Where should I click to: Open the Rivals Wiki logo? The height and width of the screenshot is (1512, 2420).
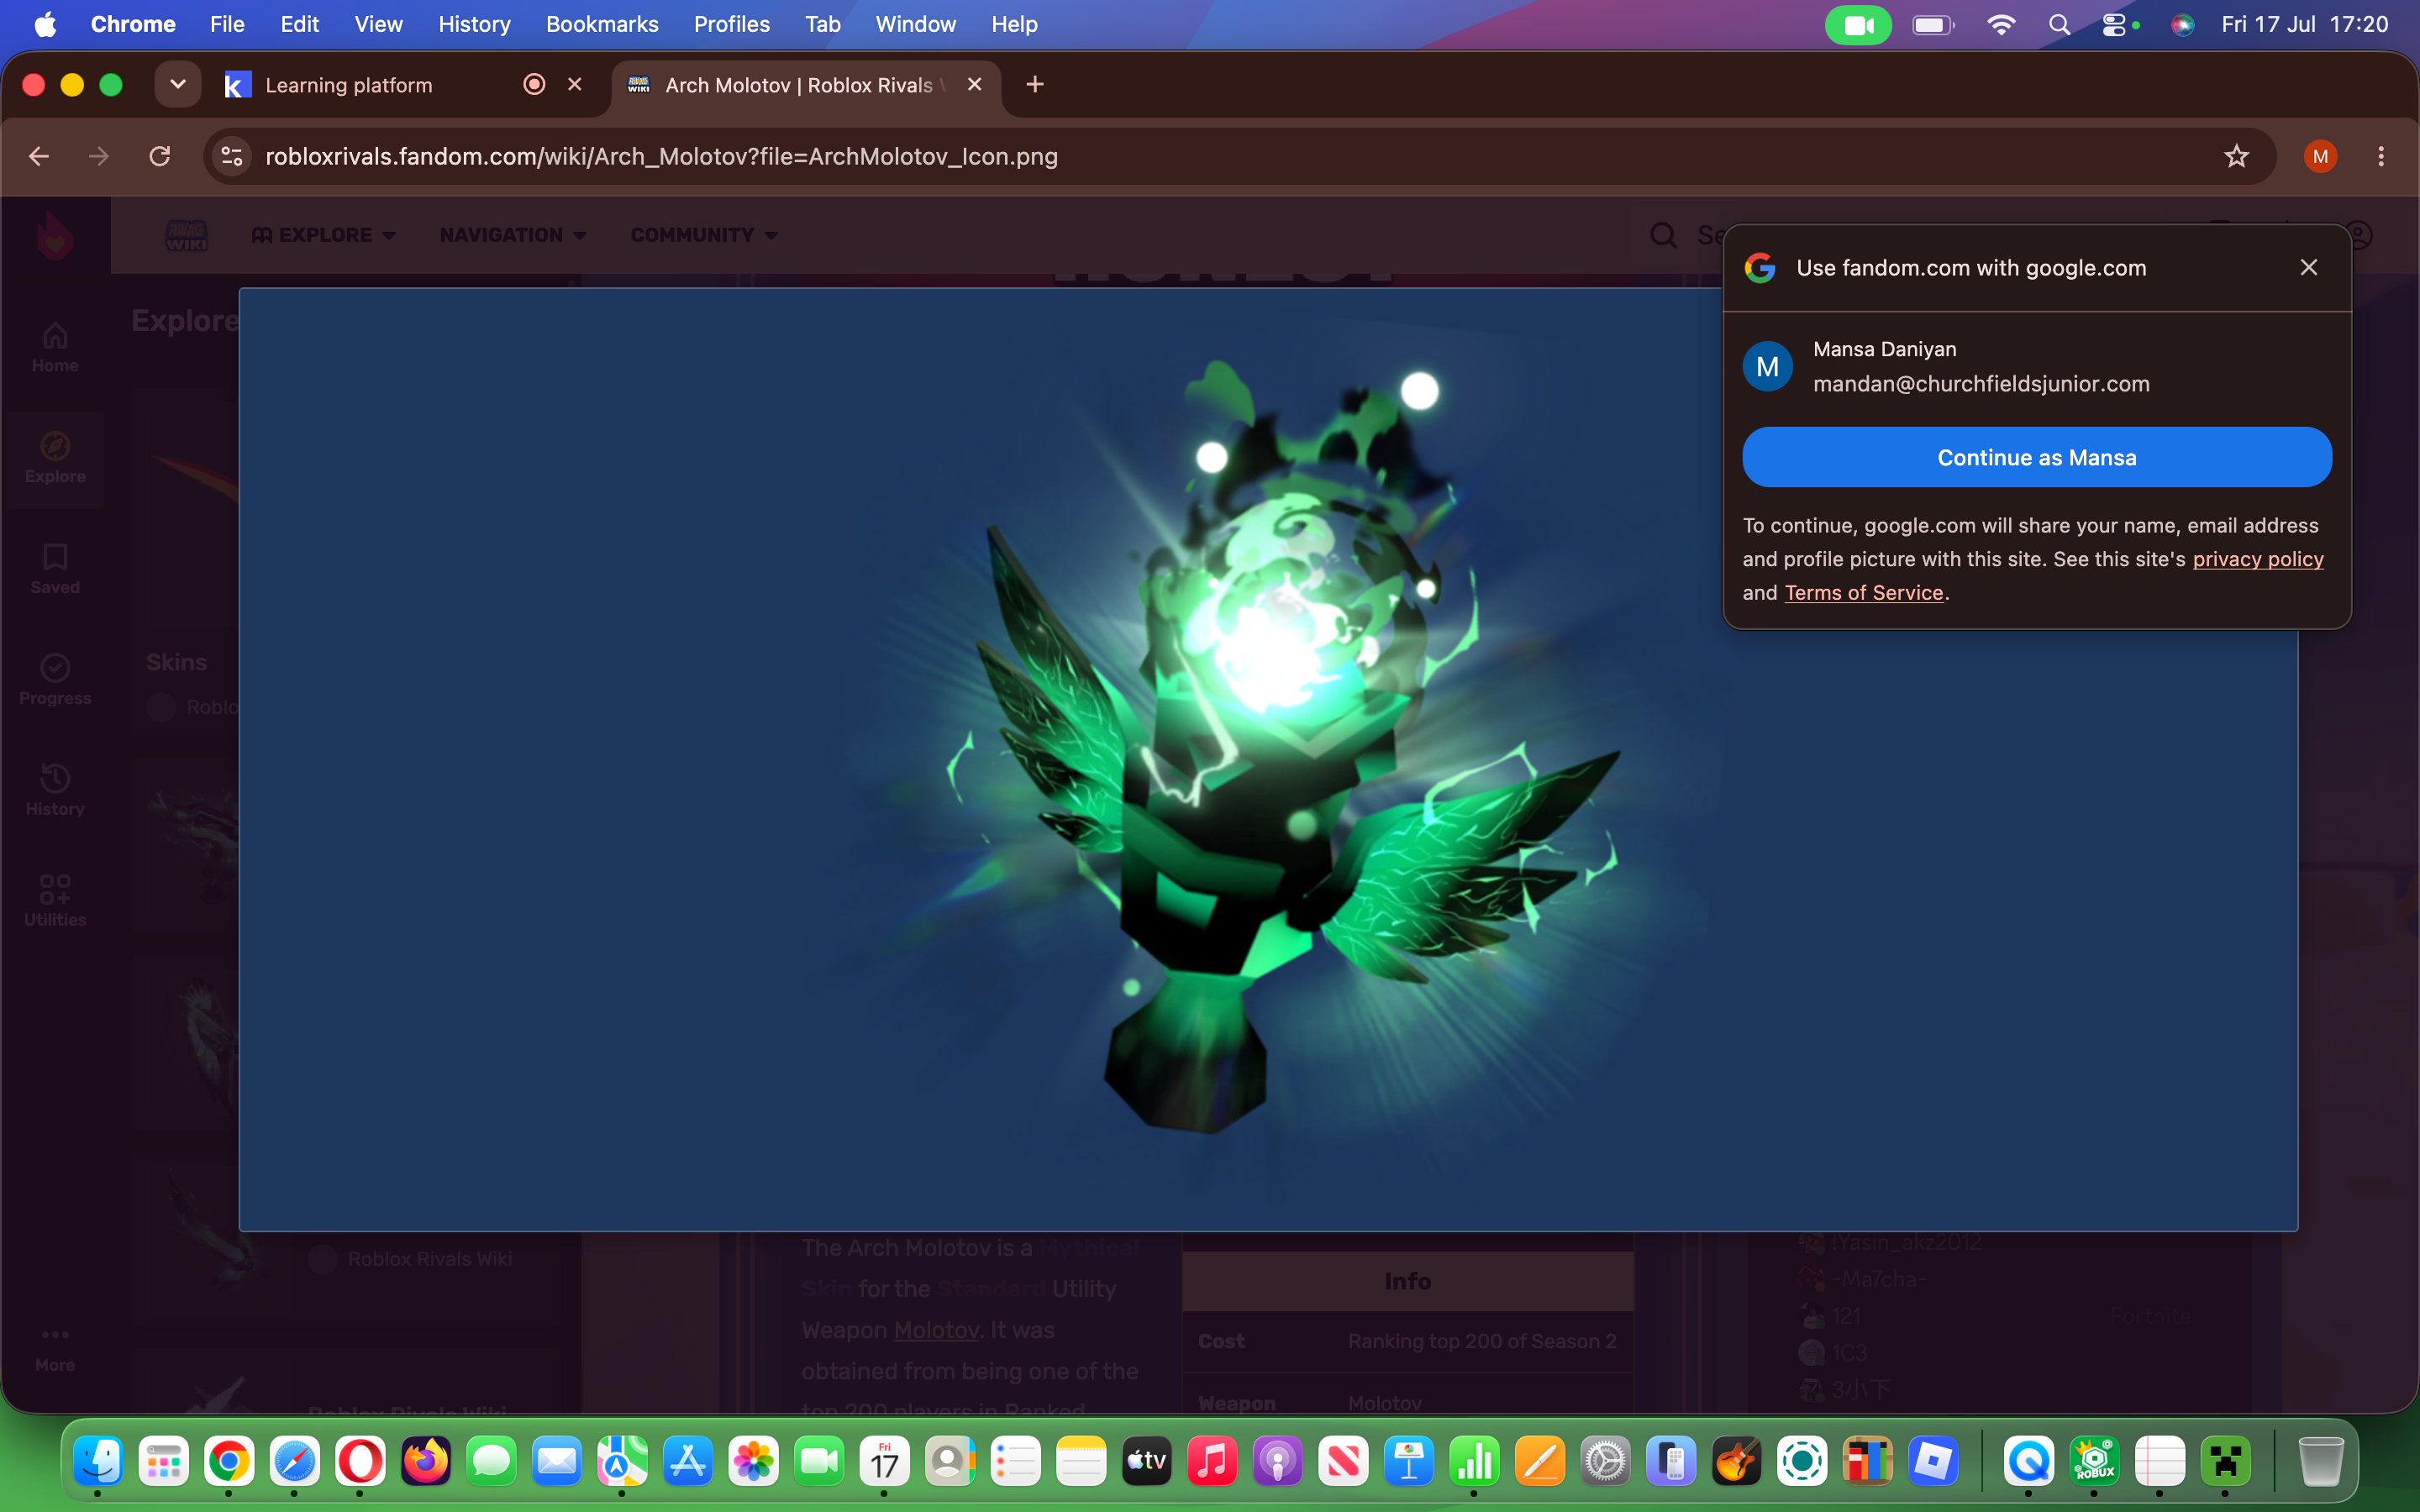tap(186, 235)
